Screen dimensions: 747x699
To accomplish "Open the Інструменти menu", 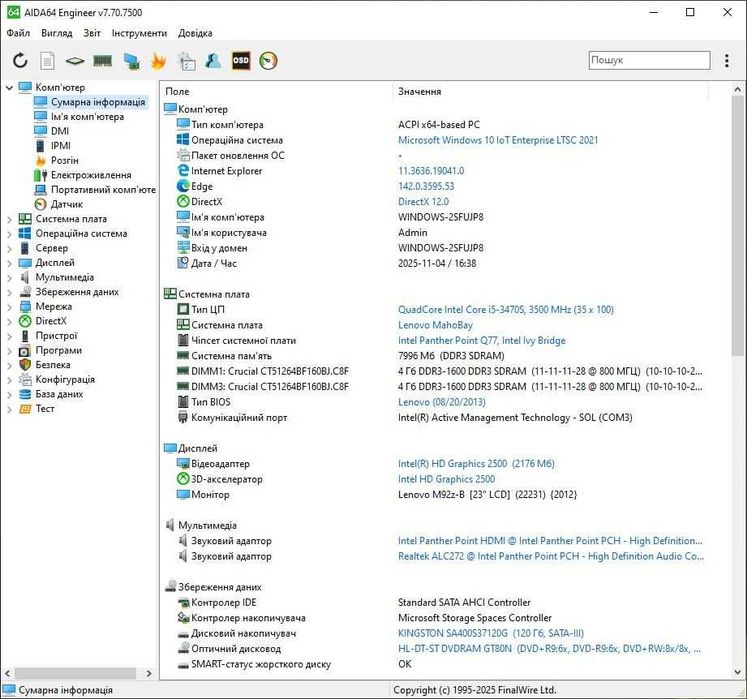I will click(x=139, y=33).
